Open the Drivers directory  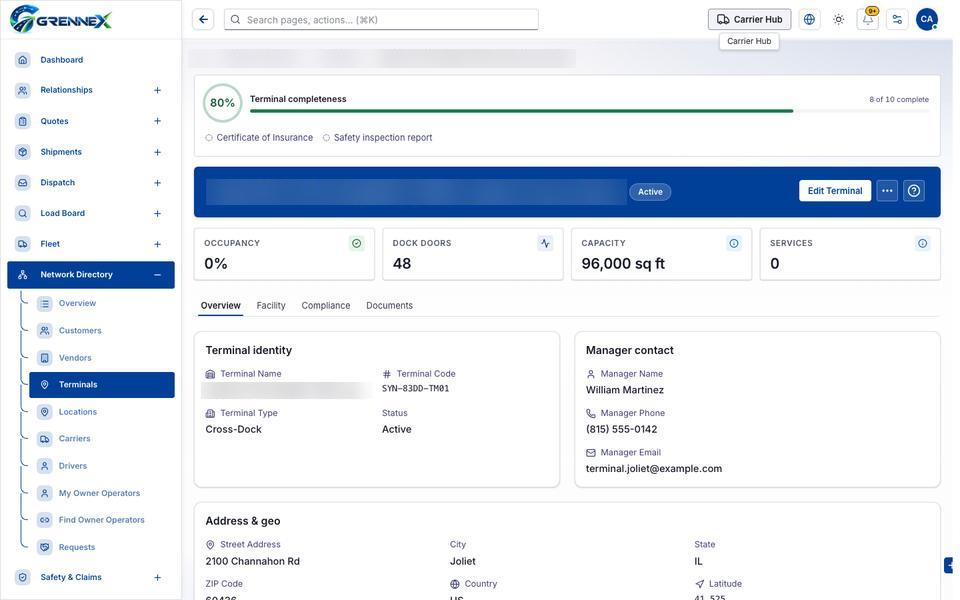click(x=102, y=466)
